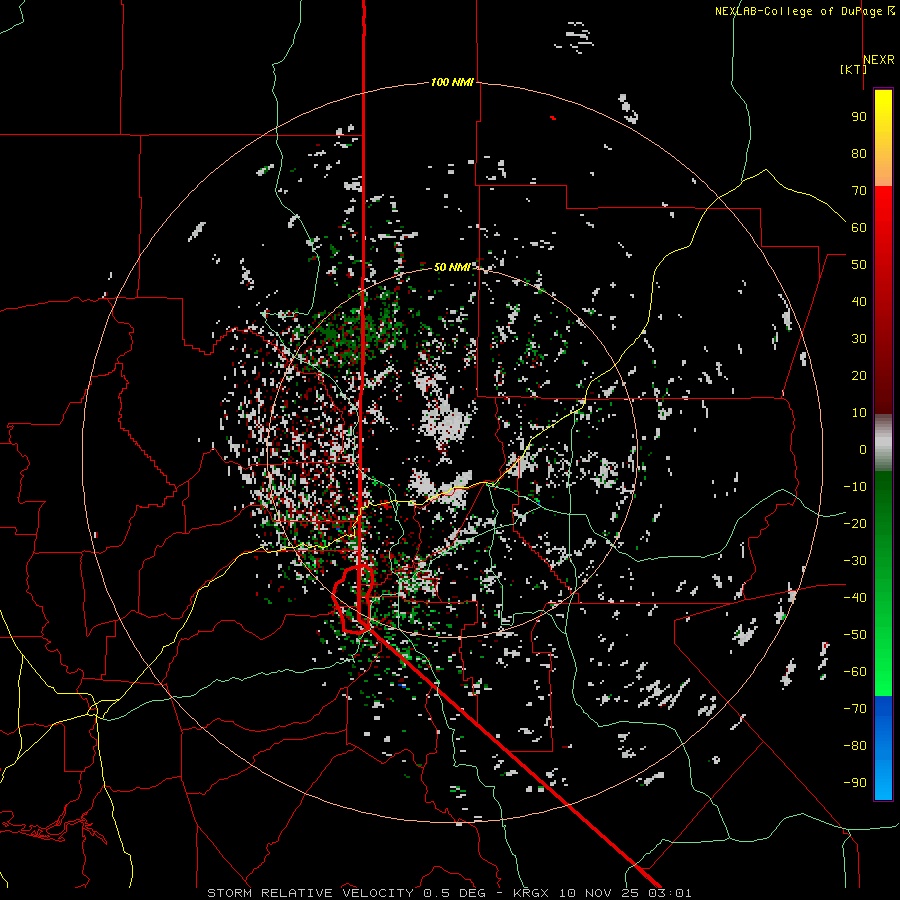Click the -90 scale label
The width and height of the screenshot is (900, 900).
(x=855, y=783)
